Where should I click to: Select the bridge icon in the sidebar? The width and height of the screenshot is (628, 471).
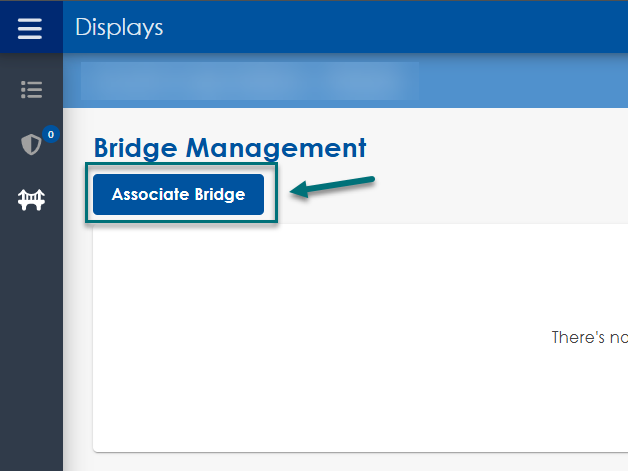(x=31, y=201)
